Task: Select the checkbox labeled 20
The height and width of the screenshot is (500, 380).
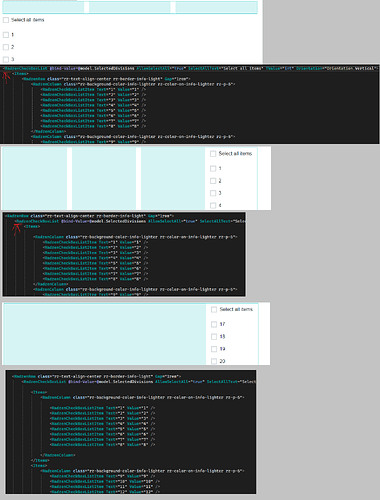Action: coord(214,361)
